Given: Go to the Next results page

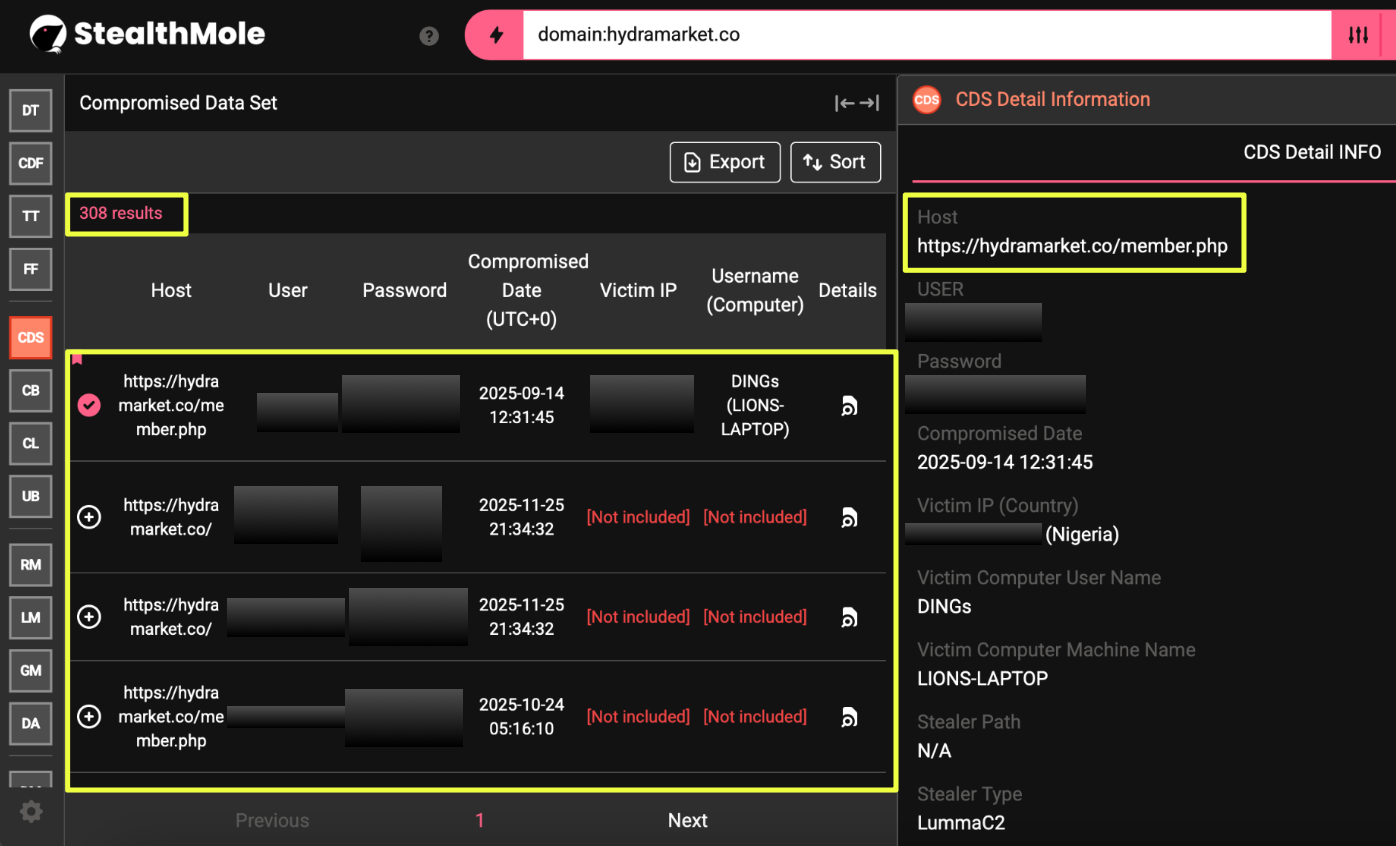Looking at the screenshot, I should 687,820.
